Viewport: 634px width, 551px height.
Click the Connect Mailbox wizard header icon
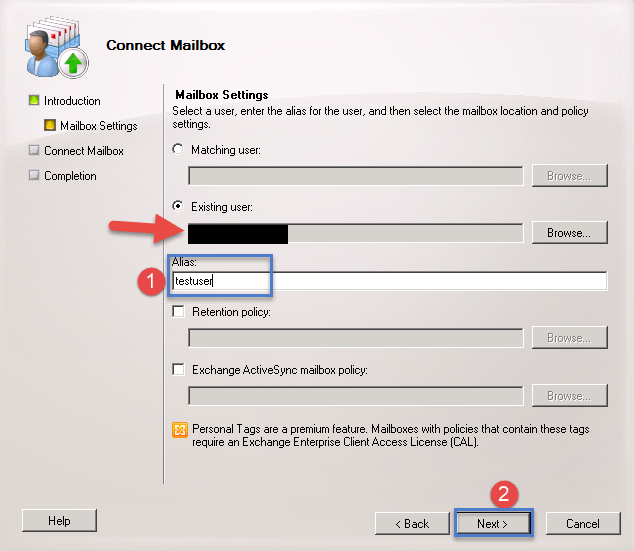(54, 46)
